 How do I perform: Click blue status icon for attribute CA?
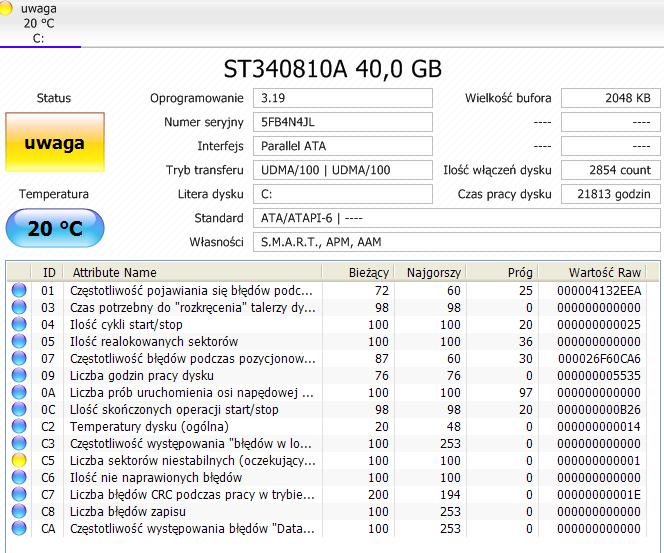click(19, 528)
